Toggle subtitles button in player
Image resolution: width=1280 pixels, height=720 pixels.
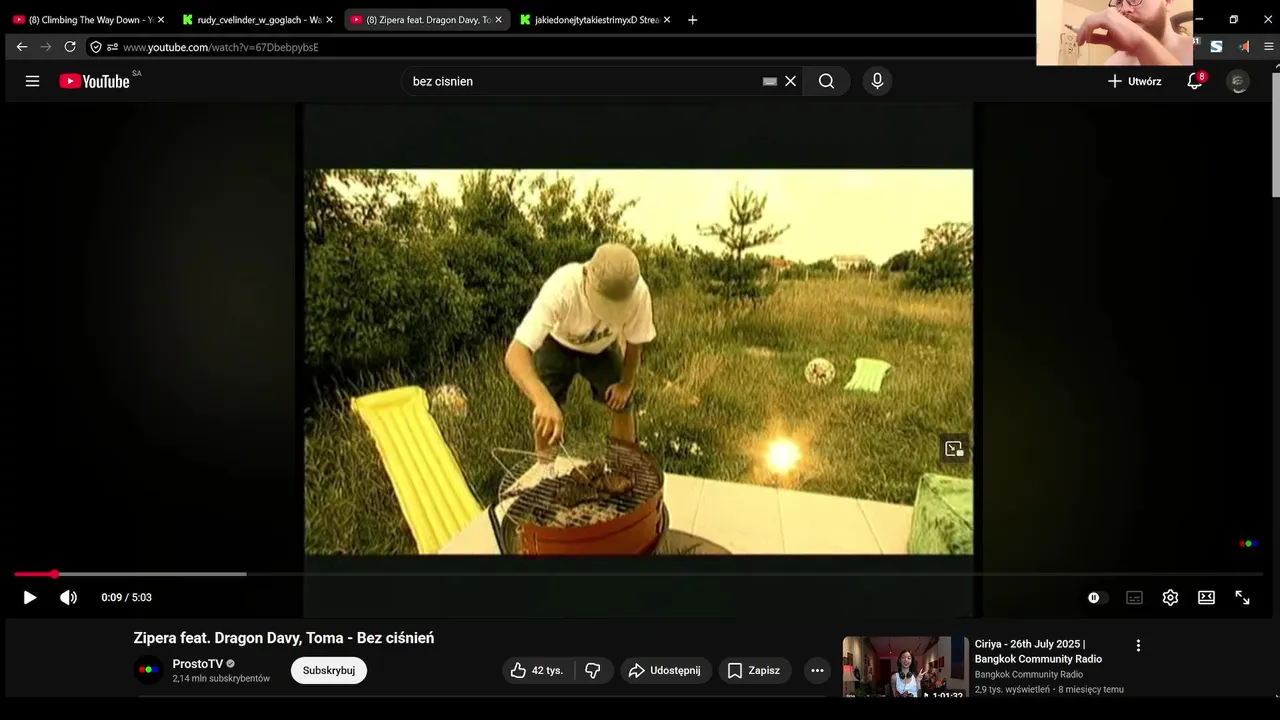(1134, 597)
